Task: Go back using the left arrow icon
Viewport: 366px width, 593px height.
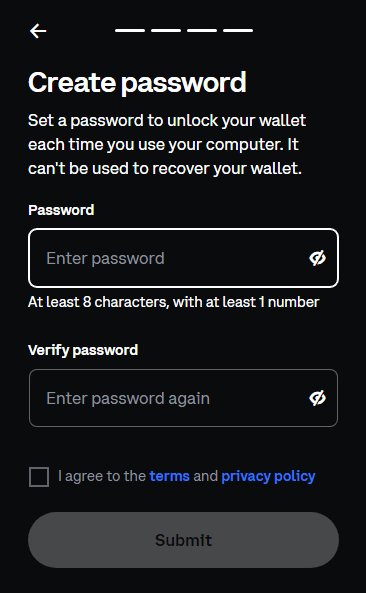Action: (x=38, y=31)
